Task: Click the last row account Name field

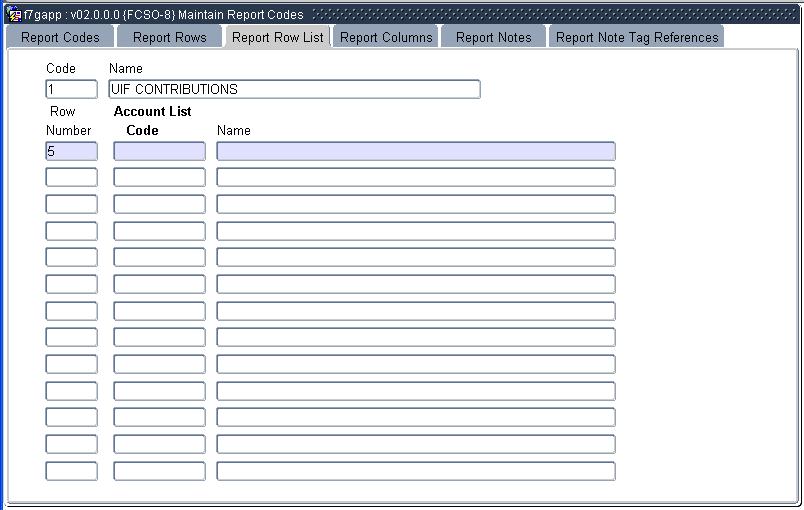Action: (x=415, y=470)
